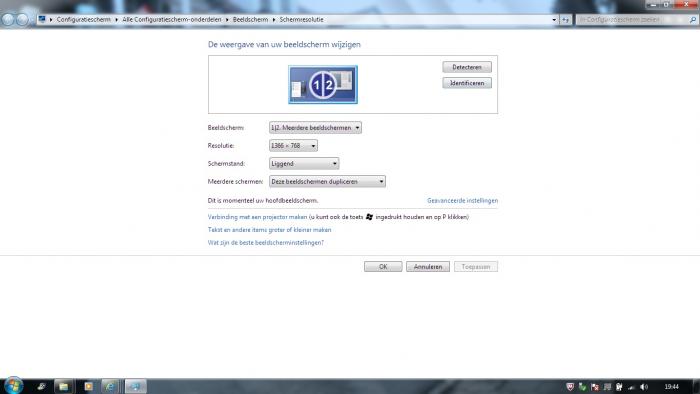Open the Resolutie 1366 × 768 dropdown
The height and width of the screenshot is (394, 700).
[x=293, y=145]
